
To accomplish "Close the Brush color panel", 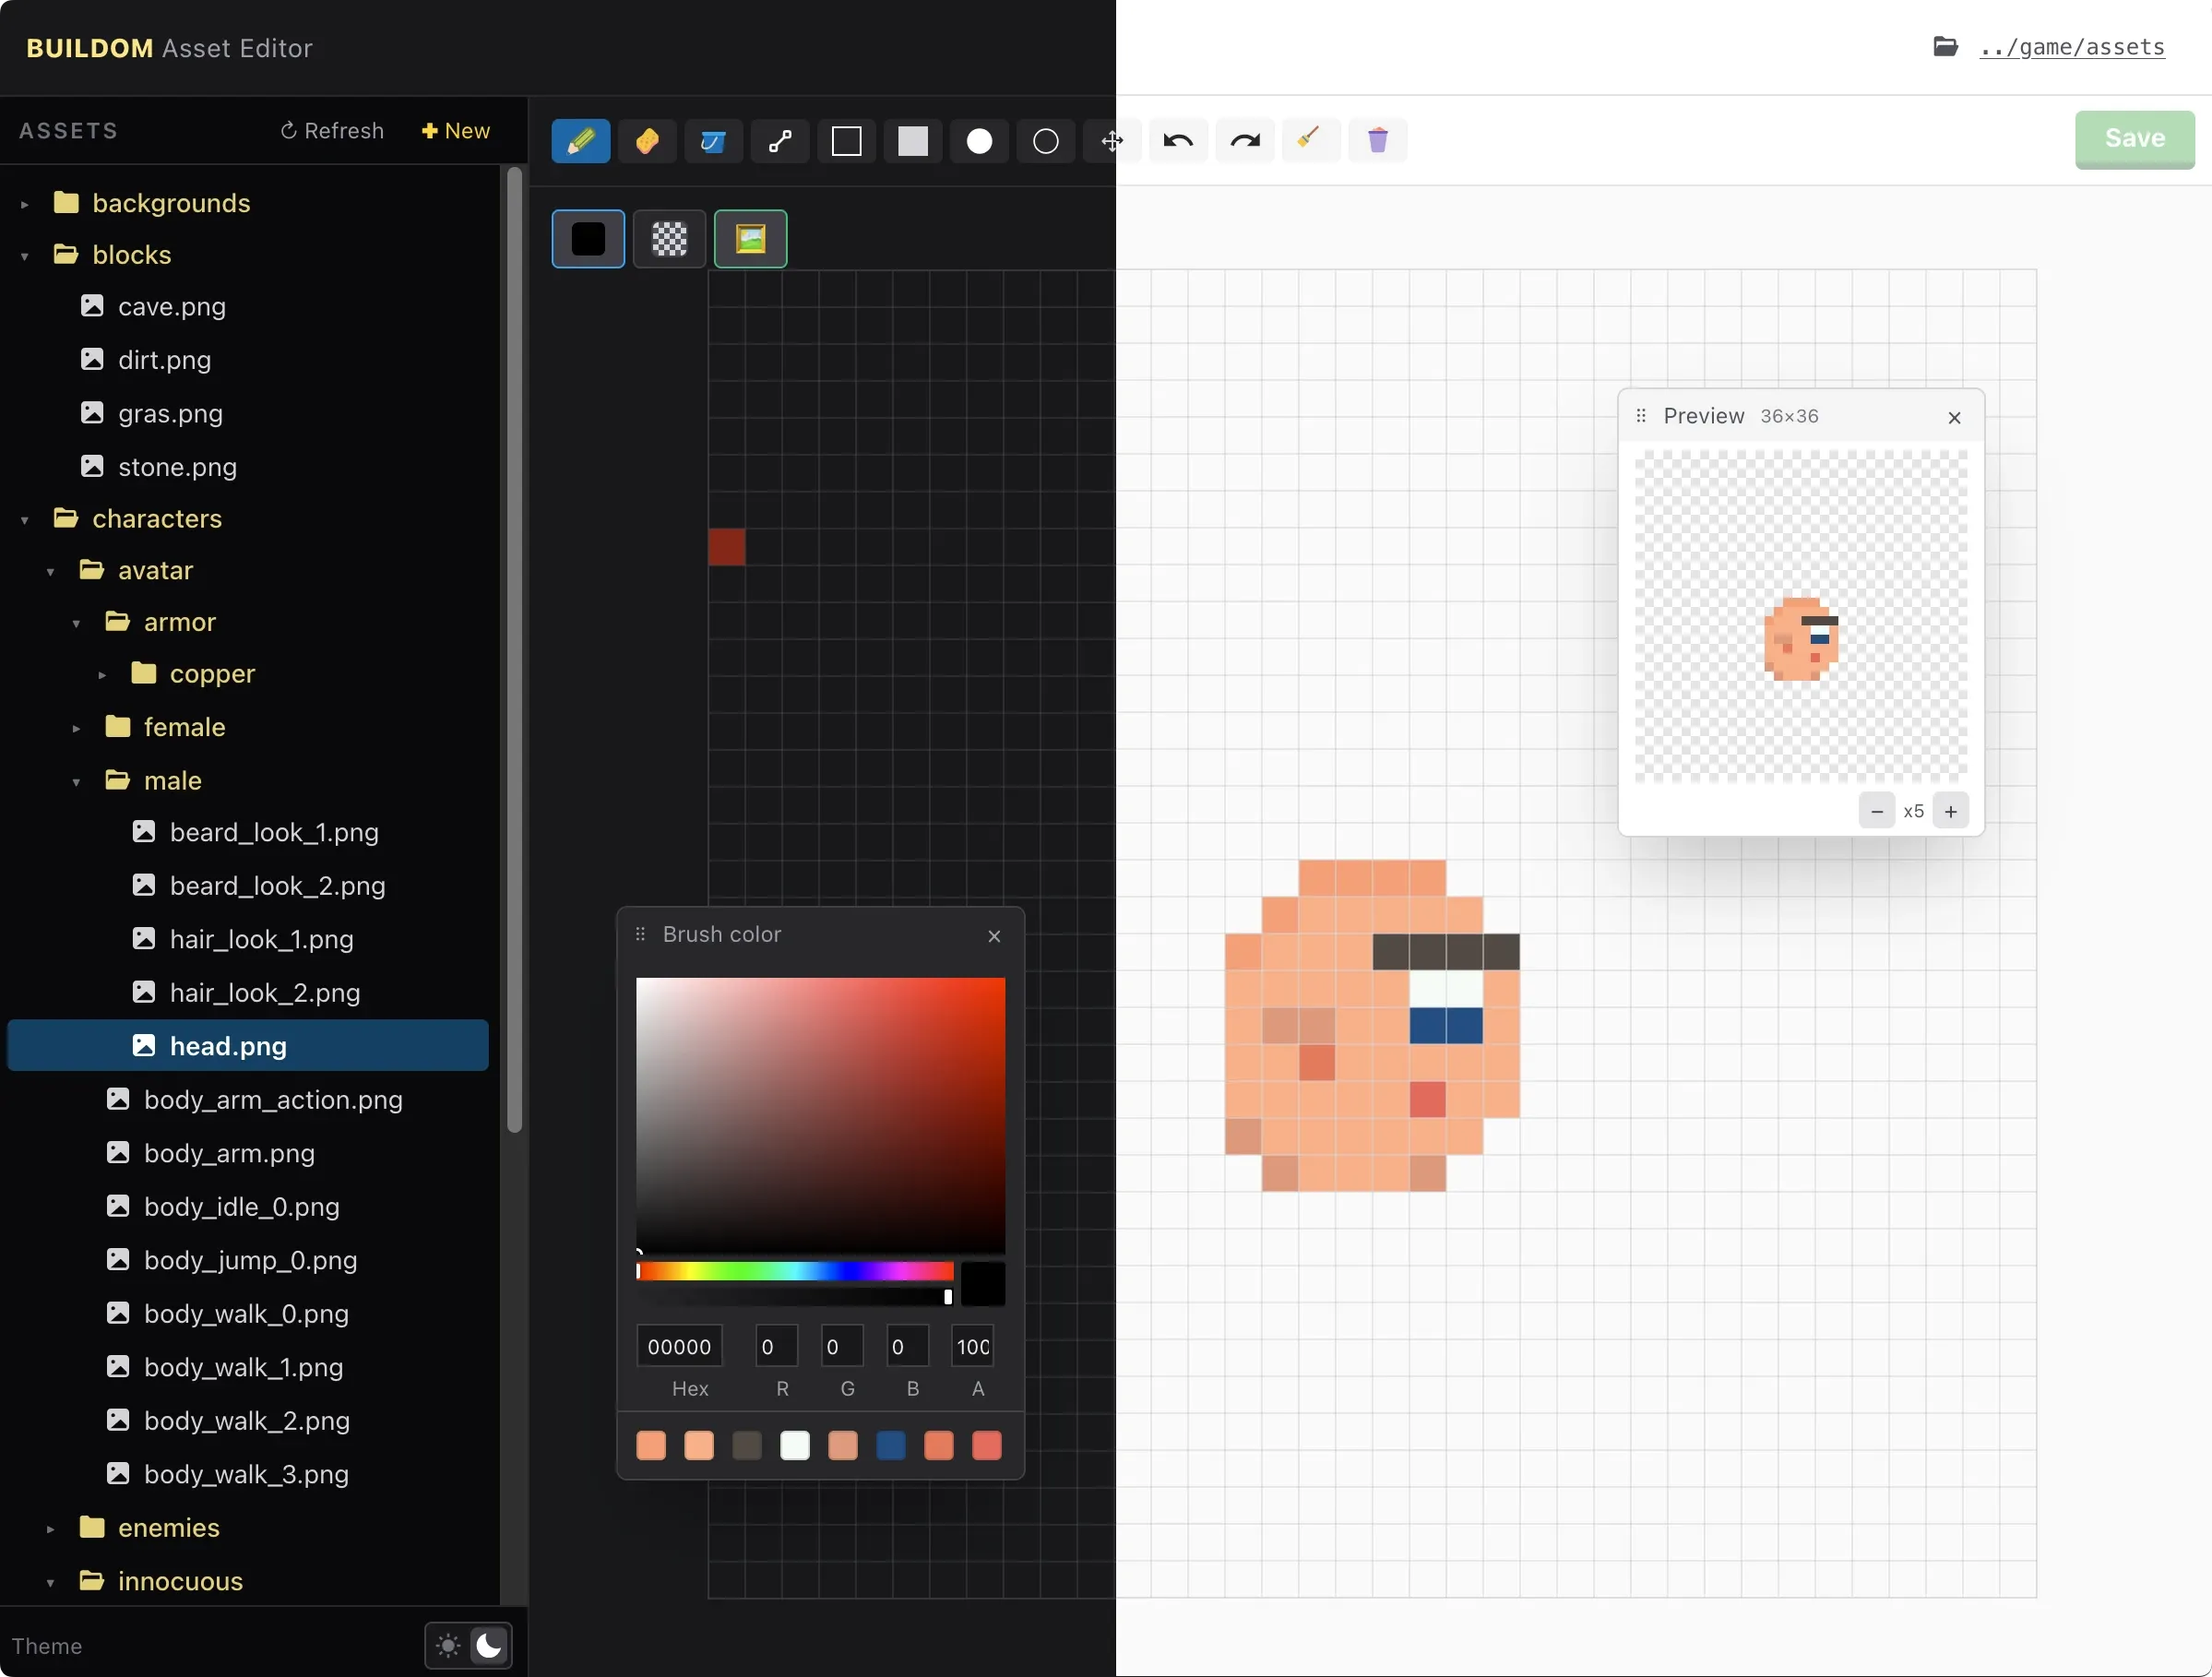I will coord(994,936).
